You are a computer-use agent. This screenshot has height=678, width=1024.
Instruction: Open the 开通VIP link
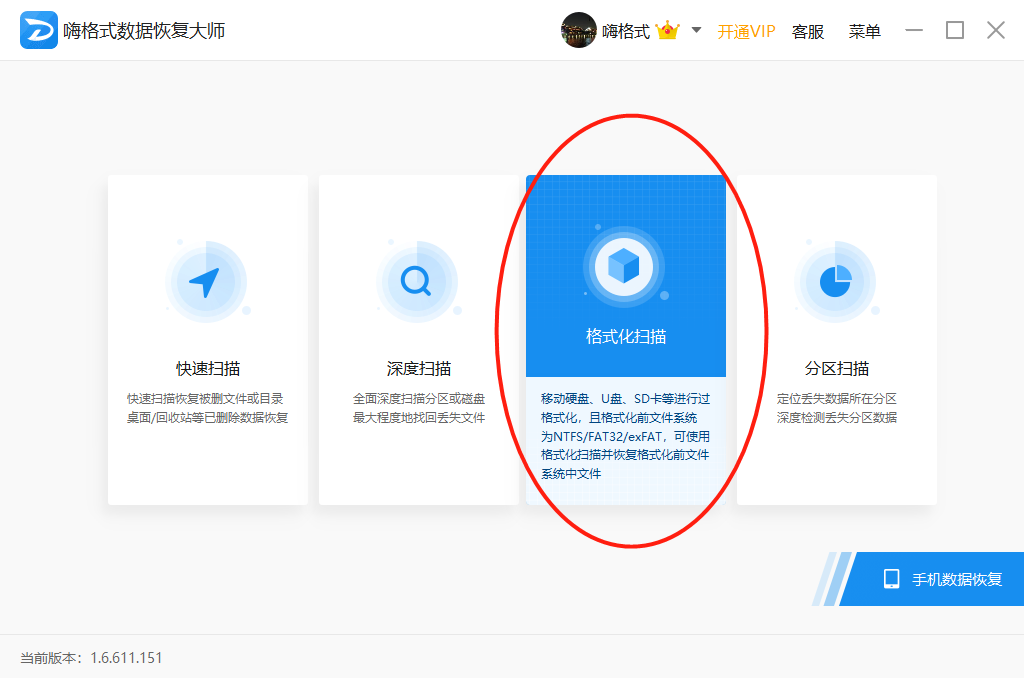click(746, 31)
